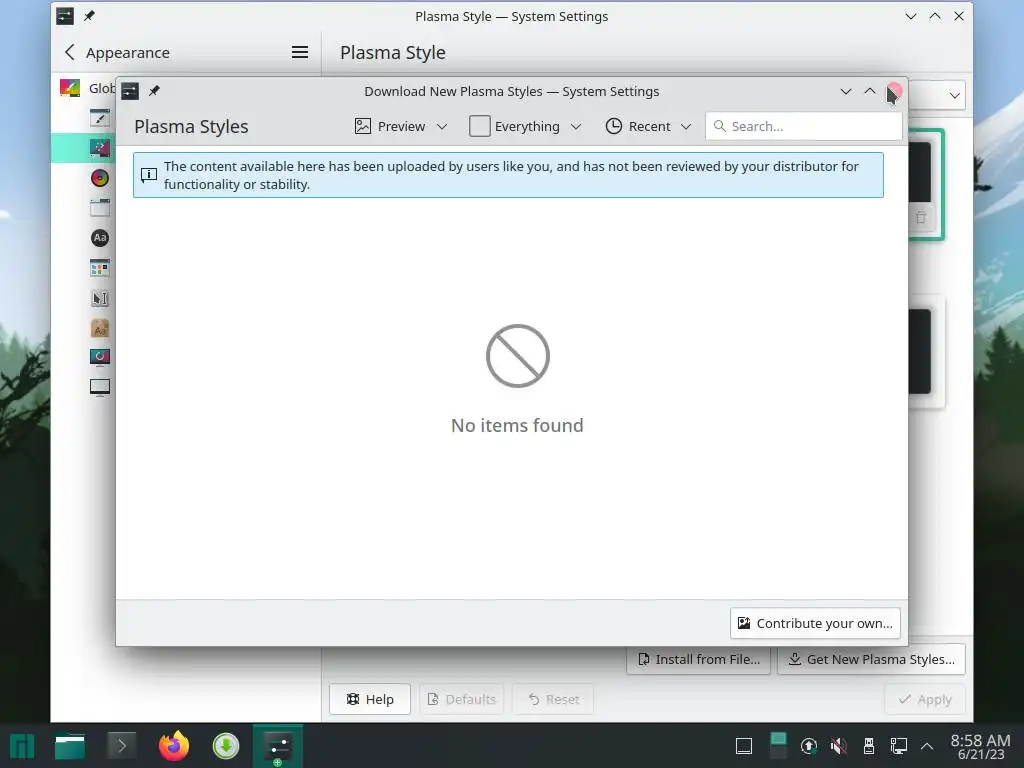
Task: Open the last monitor icon in Appearance sidebar
Action: [100, 387]
